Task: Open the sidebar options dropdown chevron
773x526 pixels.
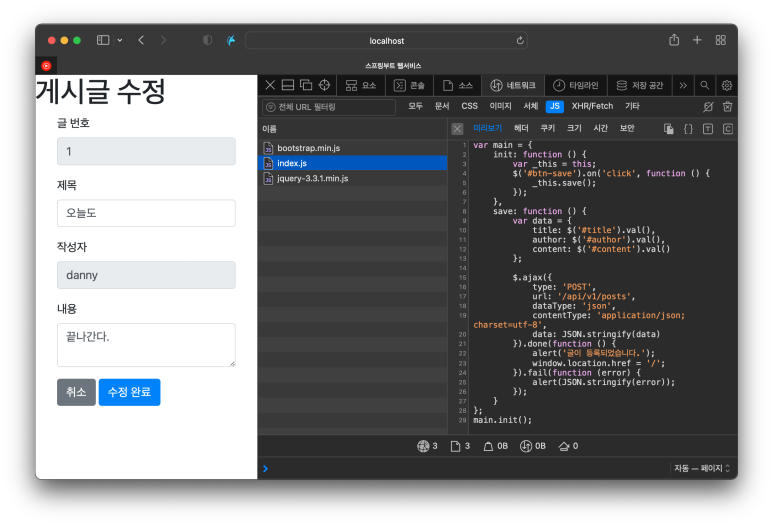Action: (120, 40)
